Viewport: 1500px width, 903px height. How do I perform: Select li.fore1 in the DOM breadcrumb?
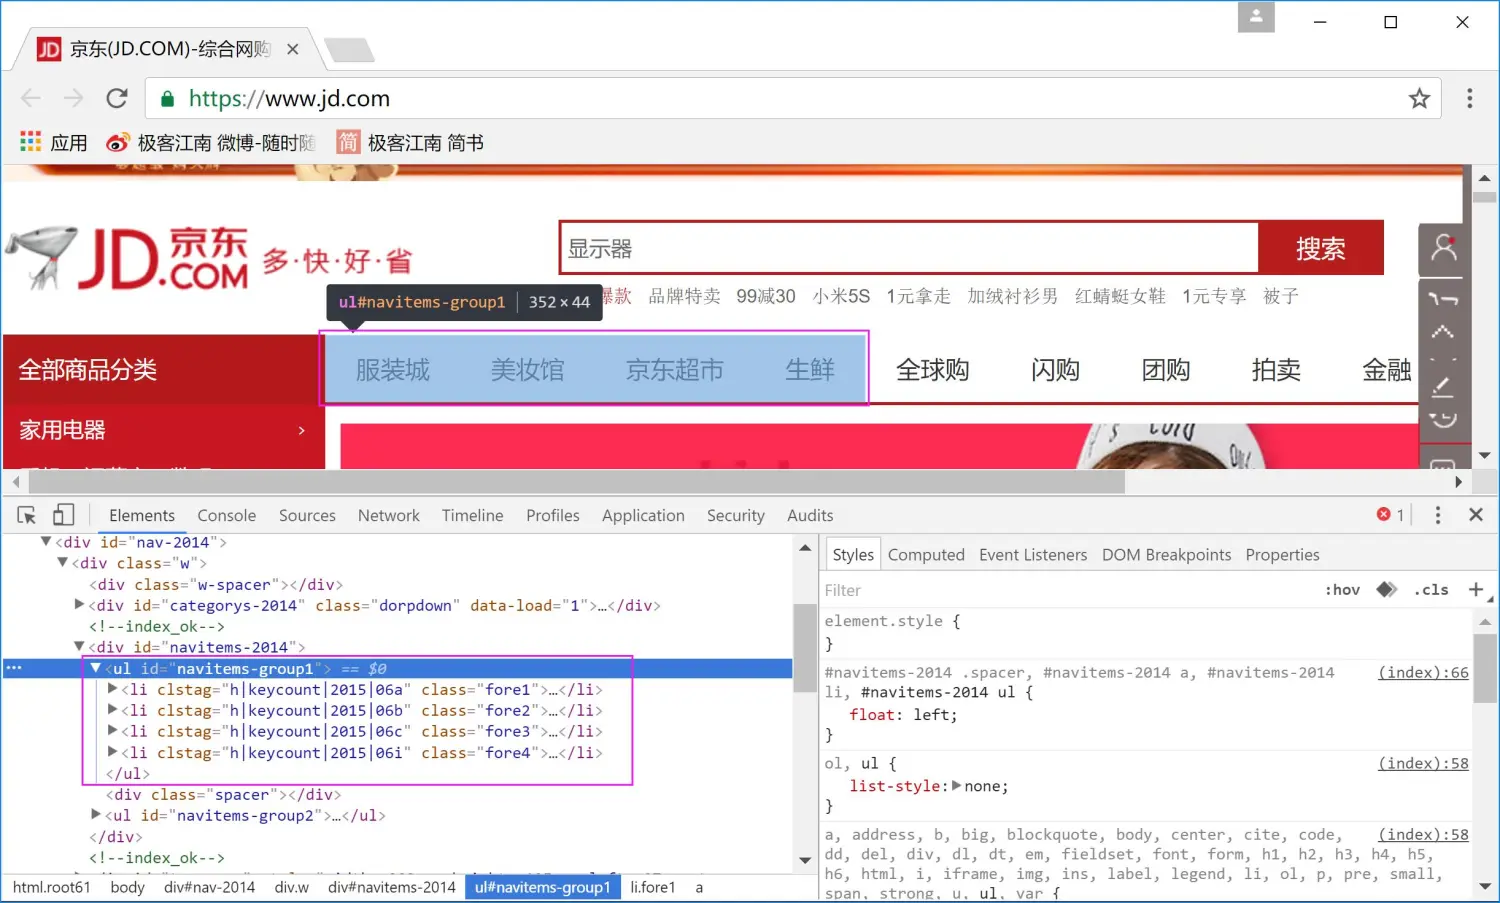[x=652, y=887]
